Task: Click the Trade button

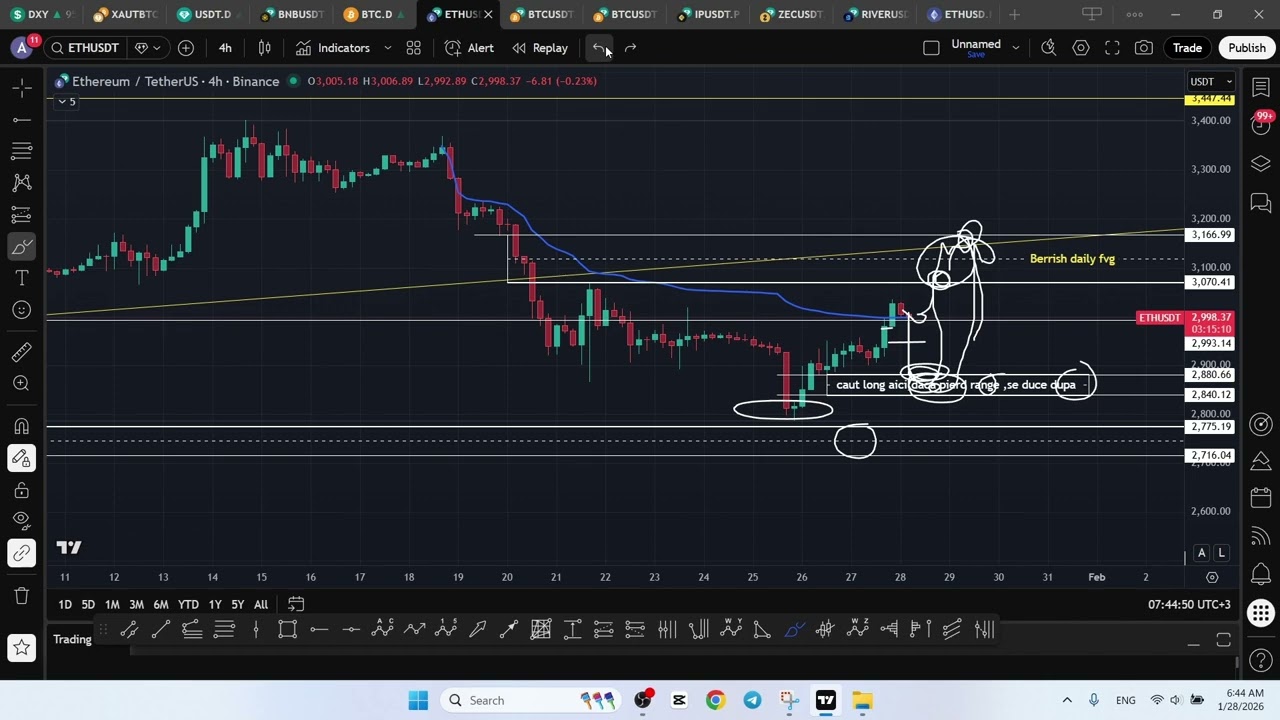Action: pos(1187,48)
